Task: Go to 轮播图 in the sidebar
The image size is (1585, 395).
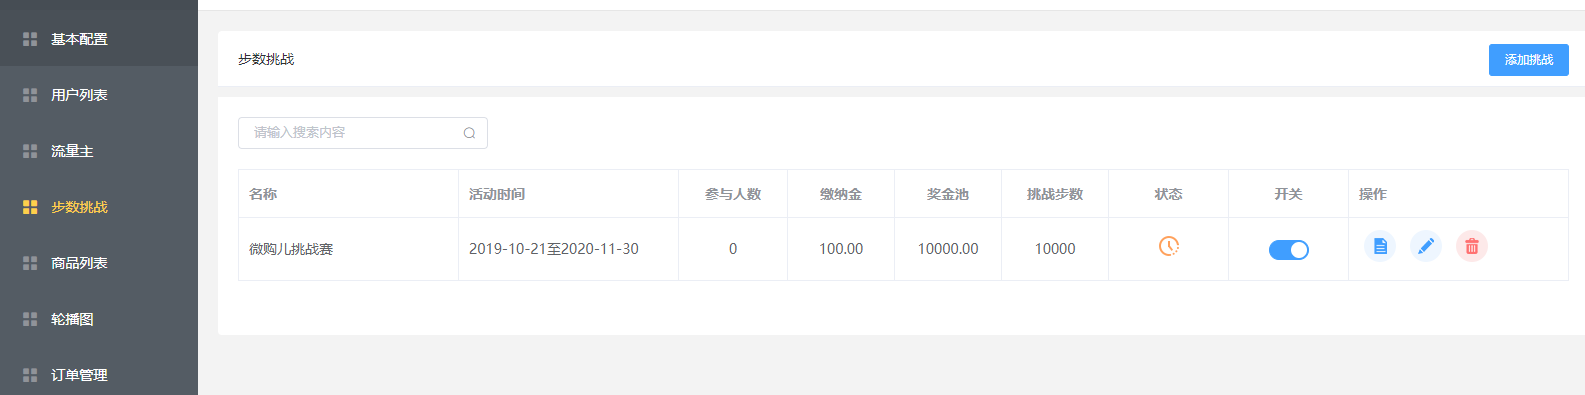Action: tap(99, 319)
